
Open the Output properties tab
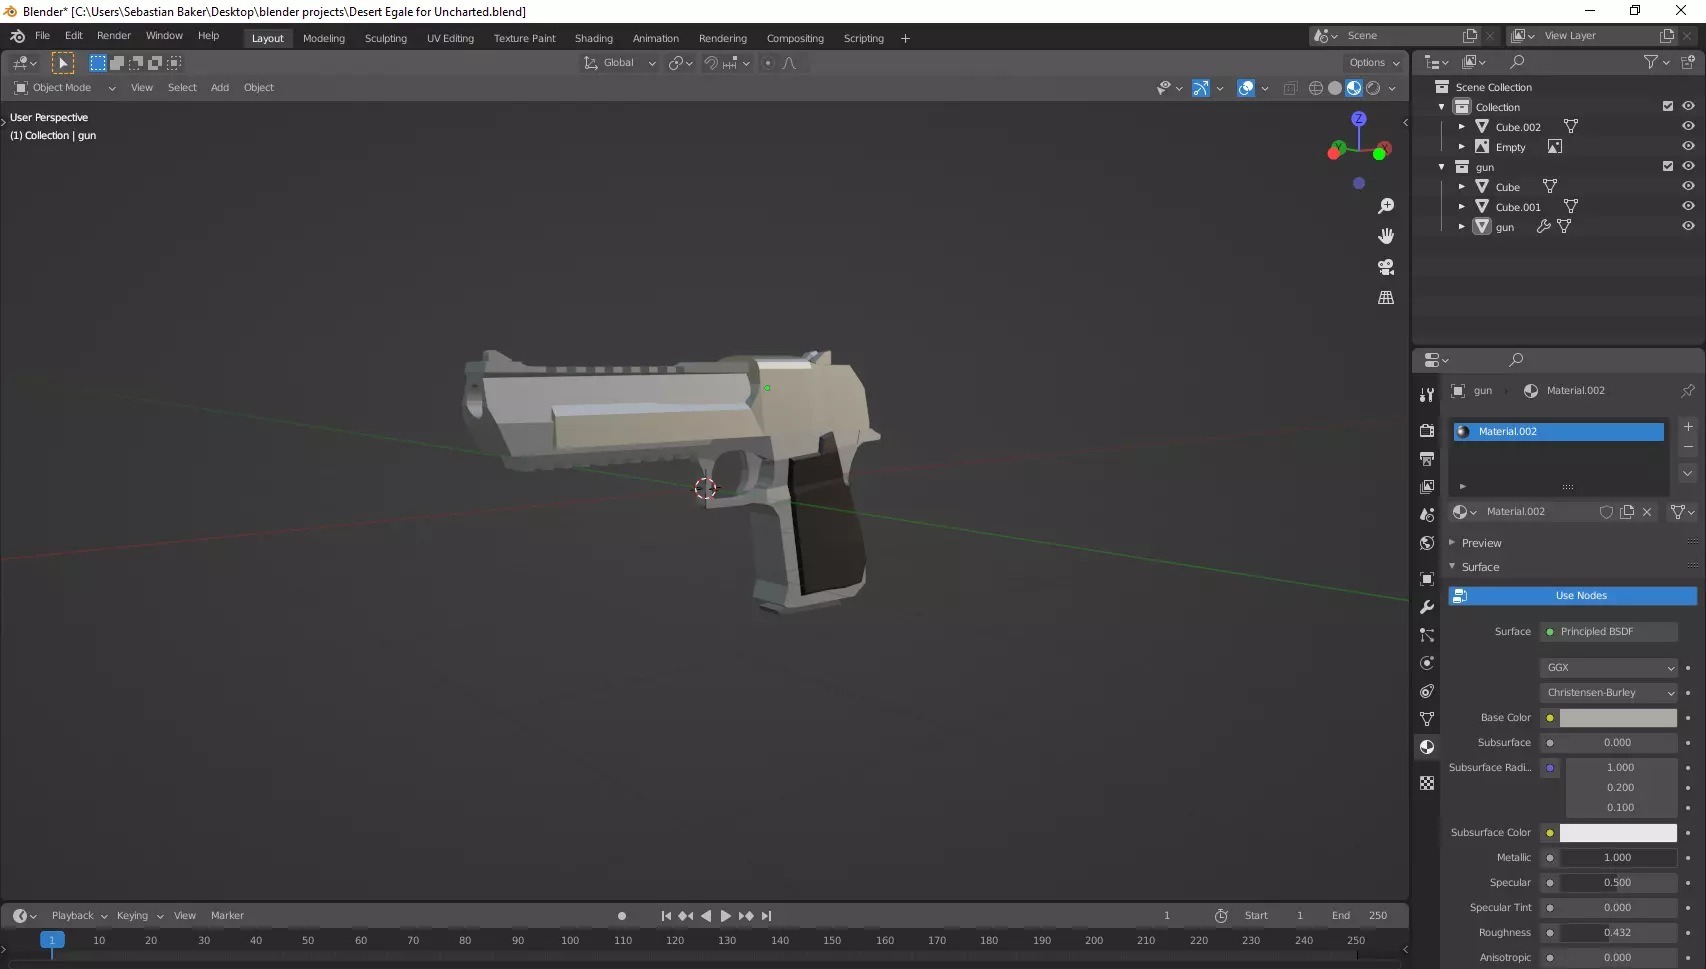click(1427, 458)
